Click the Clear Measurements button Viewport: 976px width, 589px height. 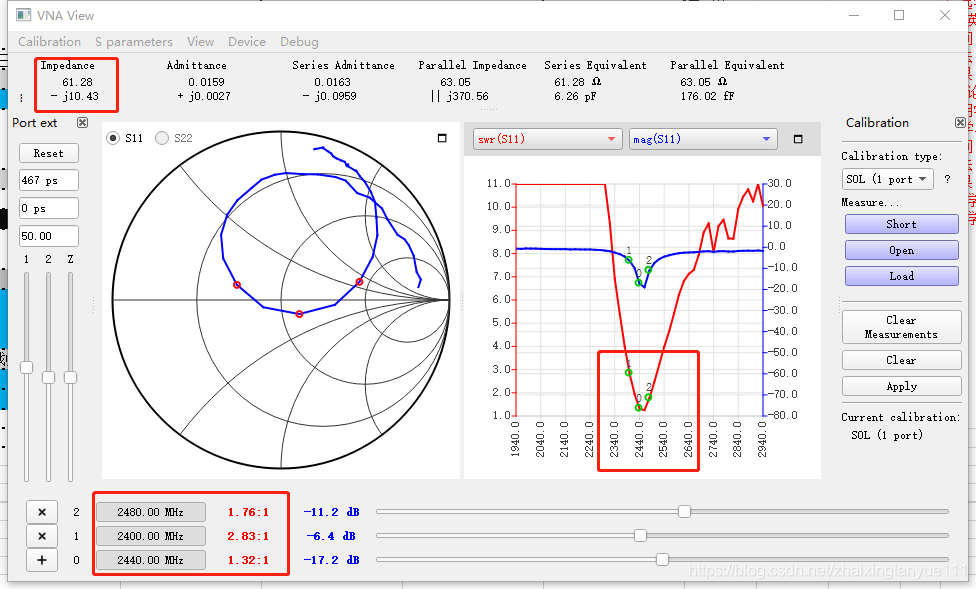[x=901, y=327]
